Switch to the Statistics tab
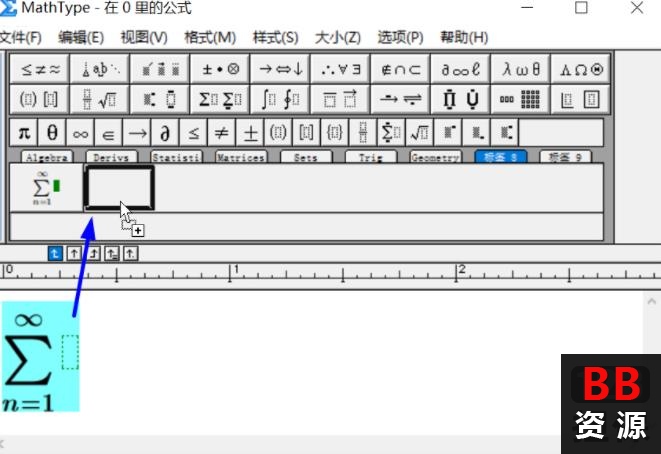The image size is (661, 454). point(176,157)
